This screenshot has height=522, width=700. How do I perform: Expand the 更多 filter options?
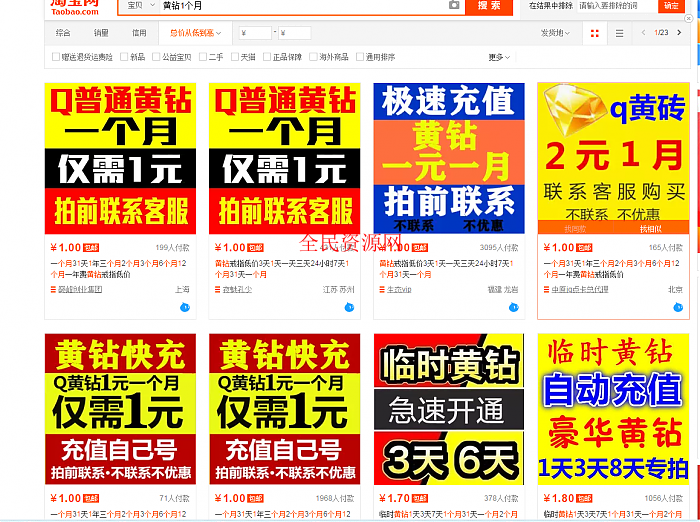click(x=499, y=57)
